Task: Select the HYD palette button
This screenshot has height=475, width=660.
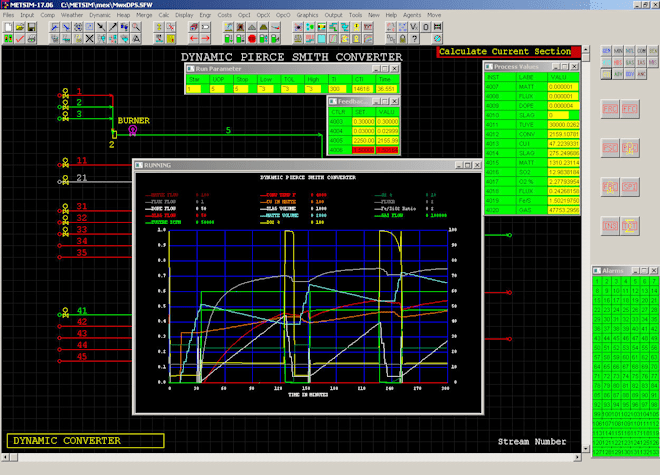Action: coord(606,62)
